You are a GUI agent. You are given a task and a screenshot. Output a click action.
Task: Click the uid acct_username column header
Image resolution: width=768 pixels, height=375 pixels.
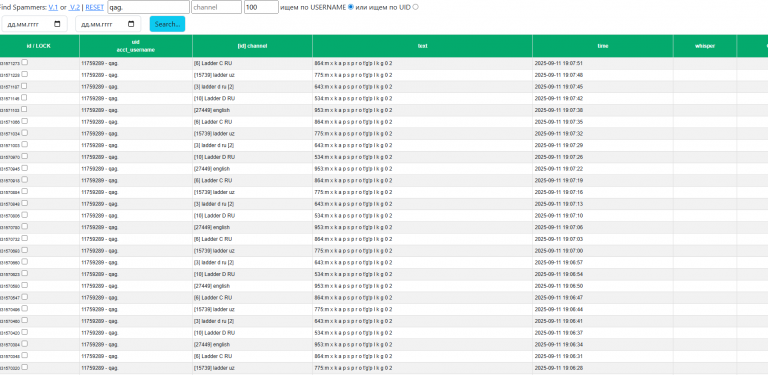coord(136,46)
